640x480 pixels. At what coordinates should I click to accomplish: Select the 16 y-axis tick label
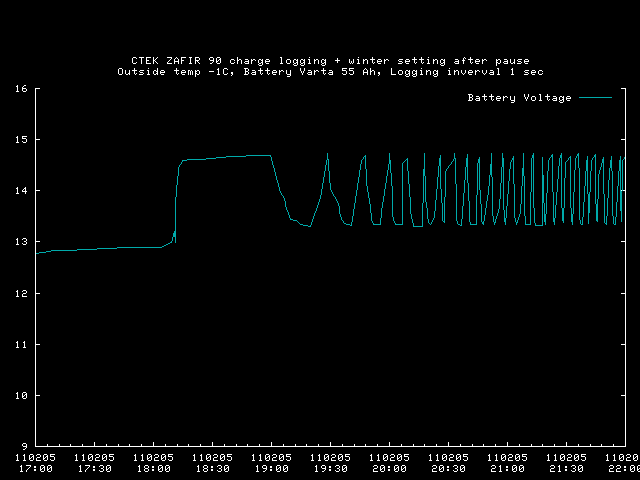tap(21, 88)
